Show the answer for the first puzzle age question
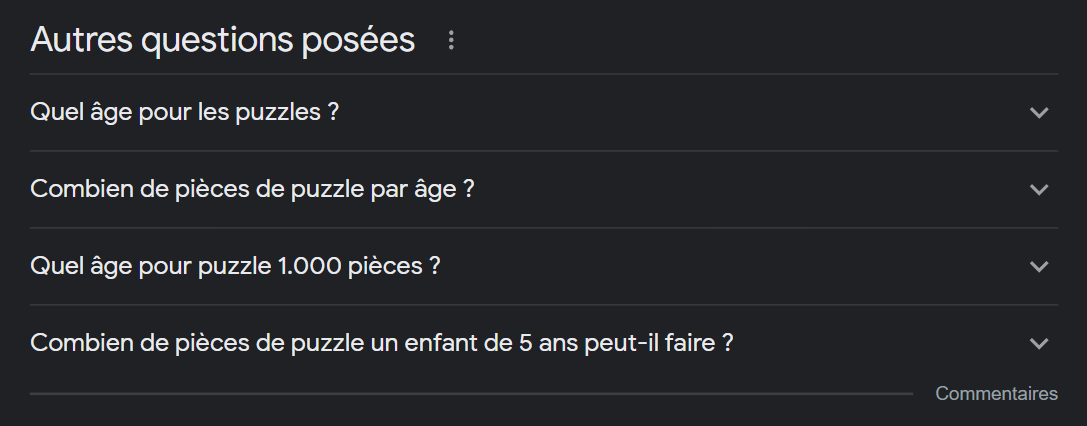This screenshot has height=426, width=1087. tap(185, 112)
